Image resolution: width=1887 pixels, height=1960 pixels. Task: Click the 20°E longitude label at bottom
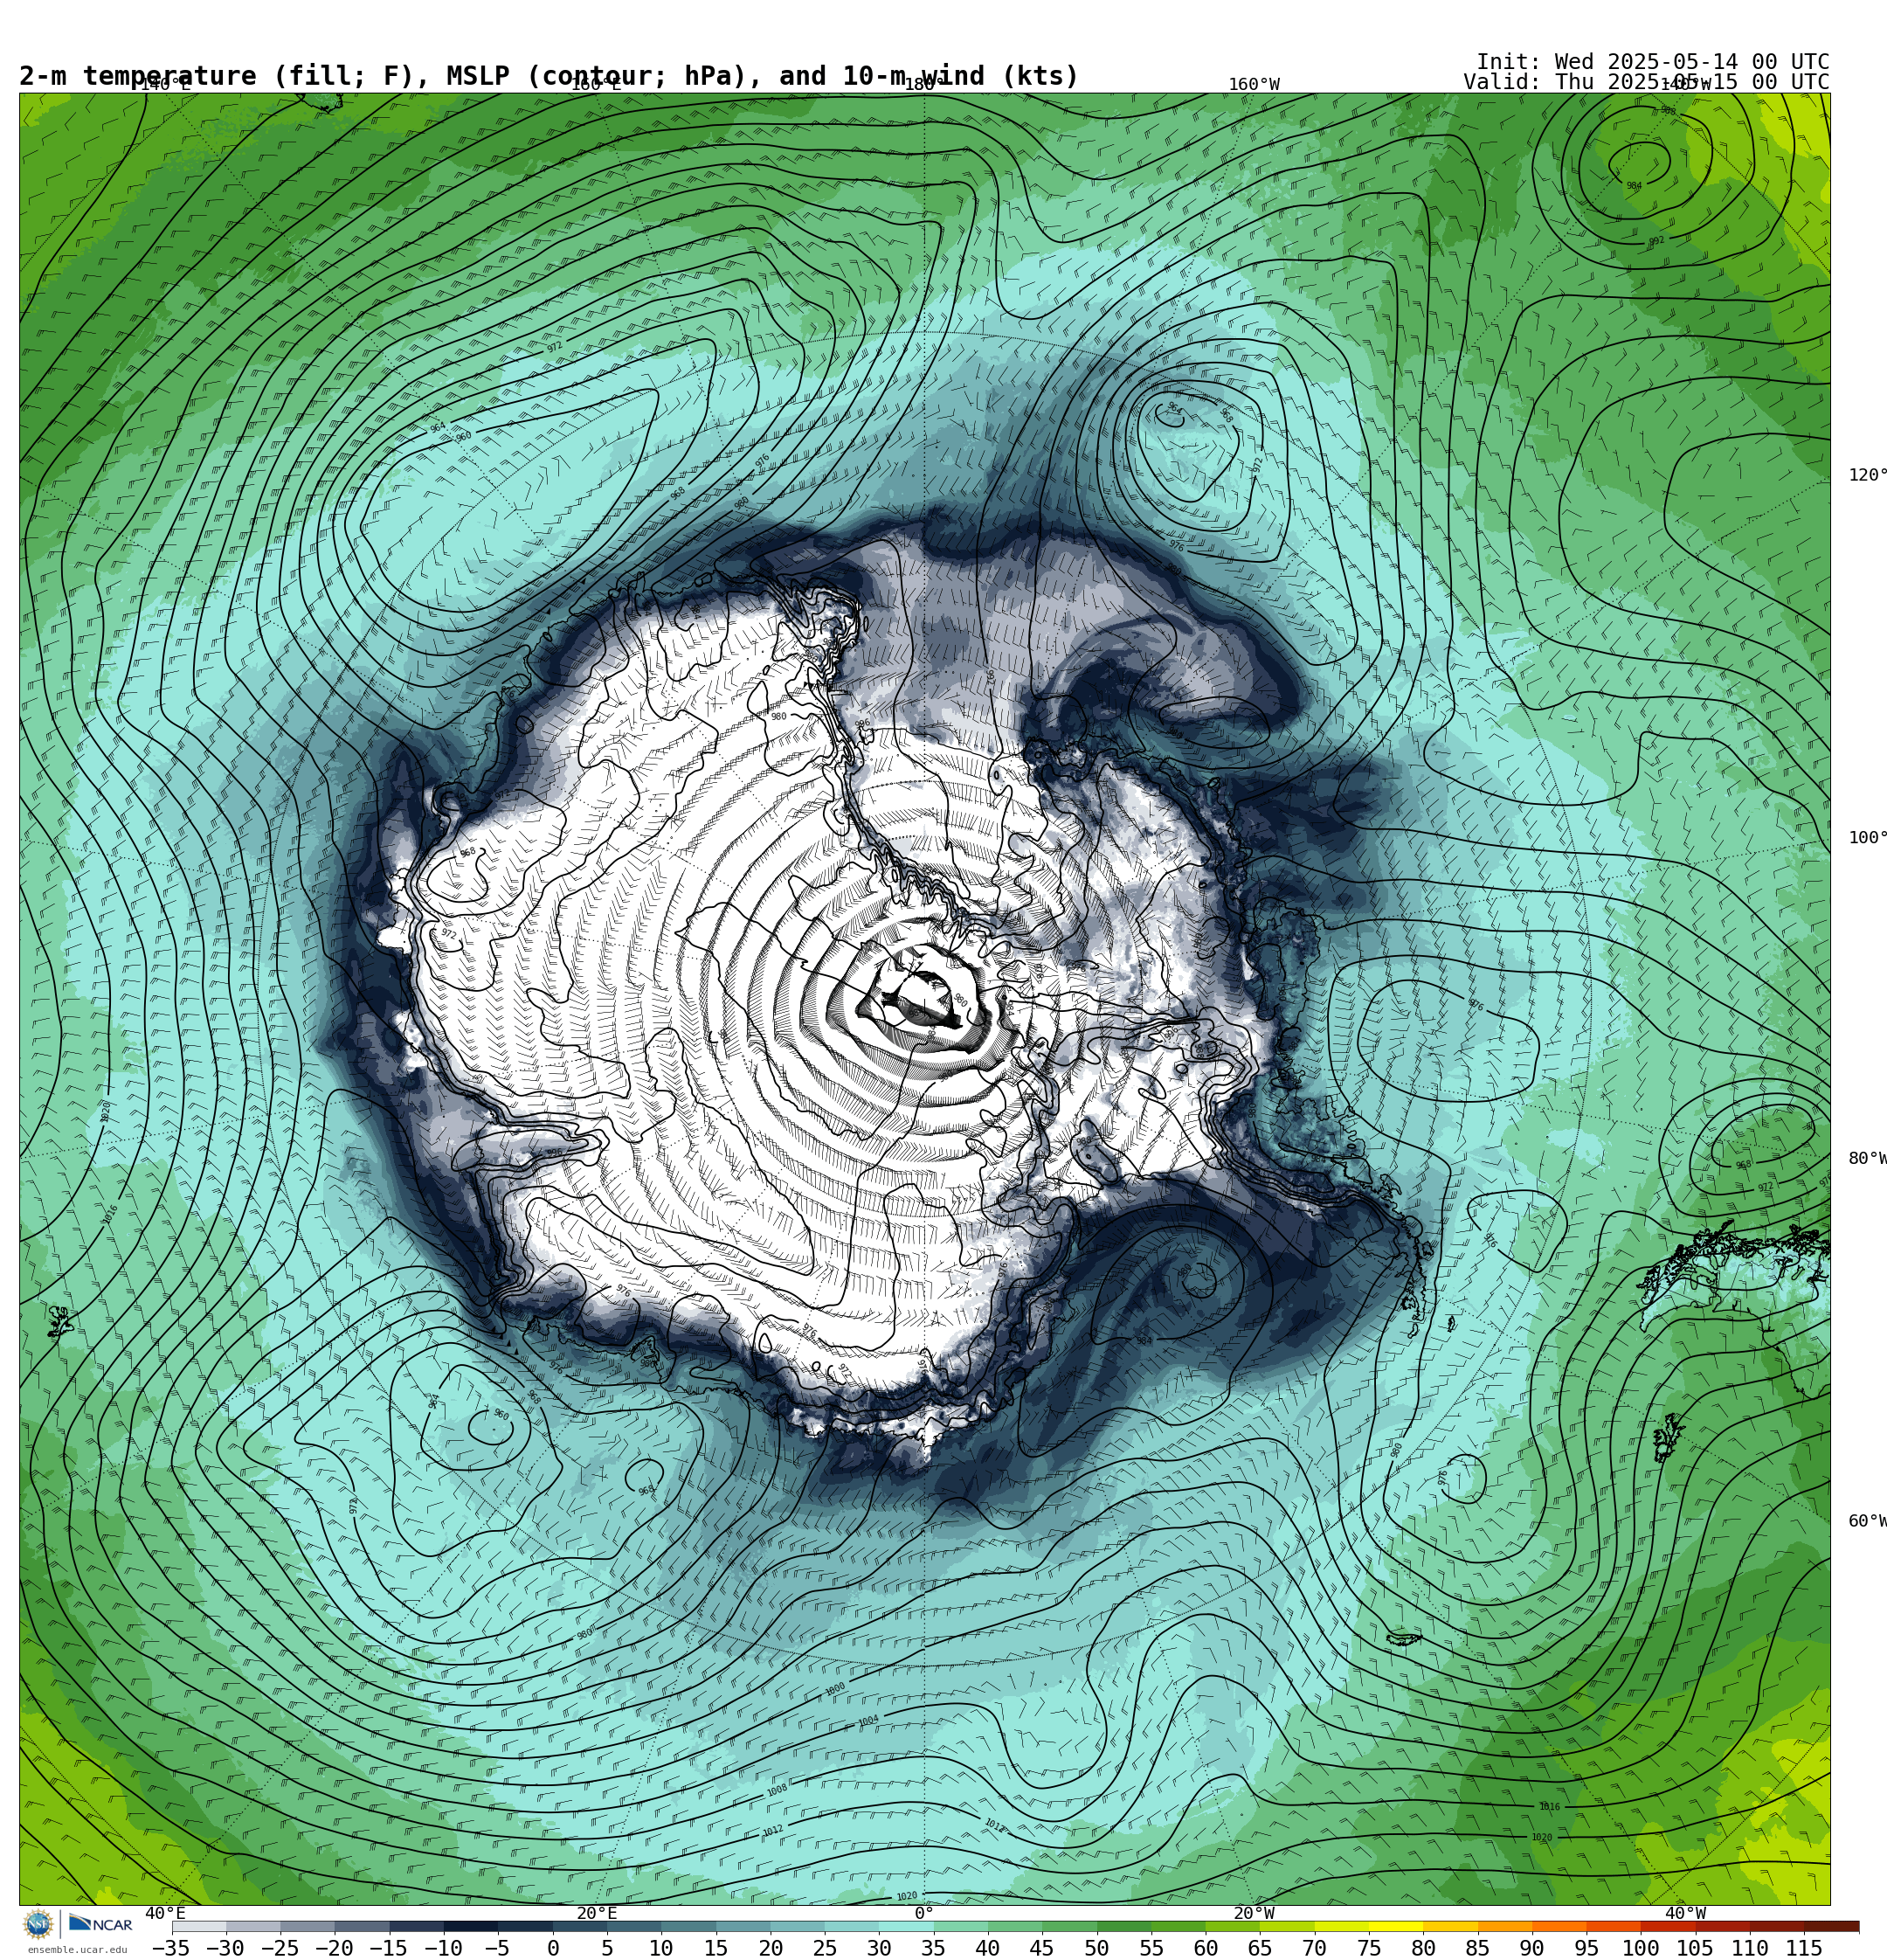click(x=597, y=1914)
